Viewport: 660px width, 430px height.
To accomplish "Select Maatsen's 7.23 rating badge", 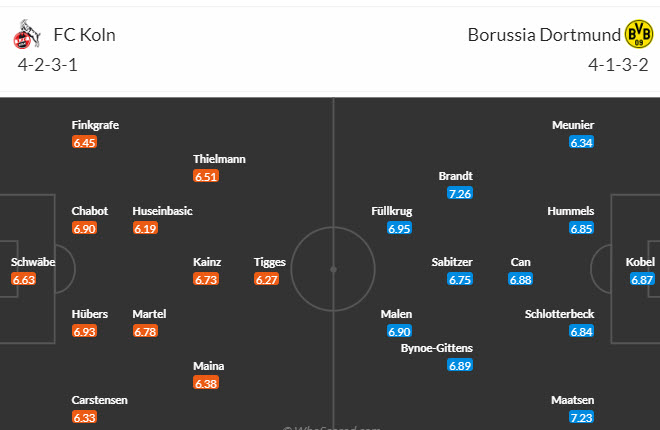I will coord(581,417).
